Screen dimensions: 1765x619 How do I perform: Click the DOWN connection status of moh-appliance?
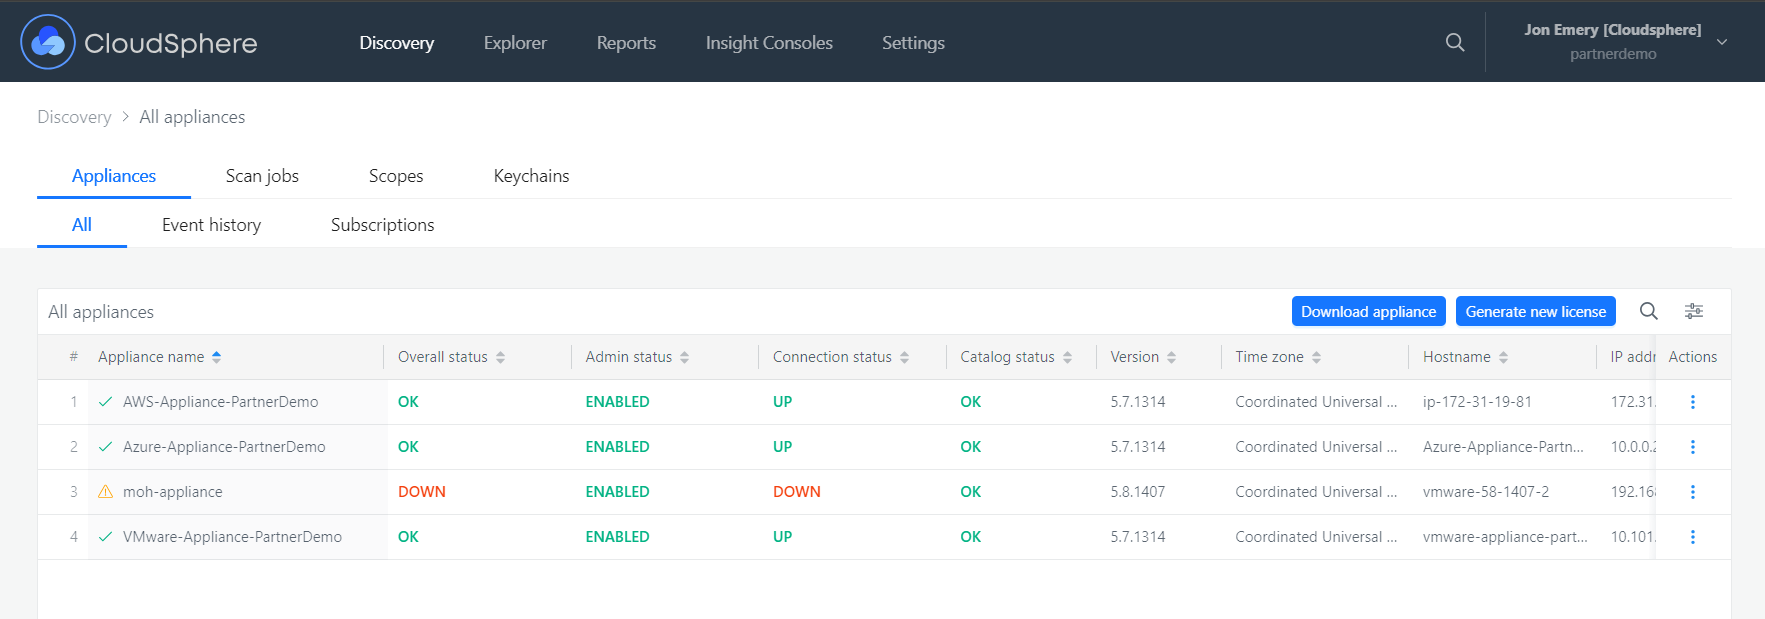(797, 492)
